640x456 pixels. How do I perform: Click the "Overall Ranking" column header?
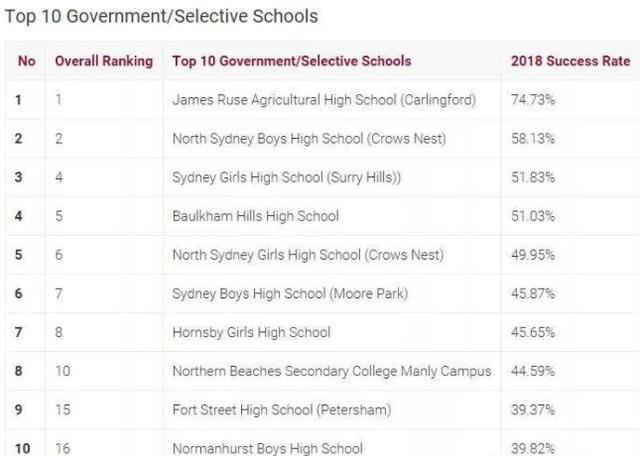103,61
